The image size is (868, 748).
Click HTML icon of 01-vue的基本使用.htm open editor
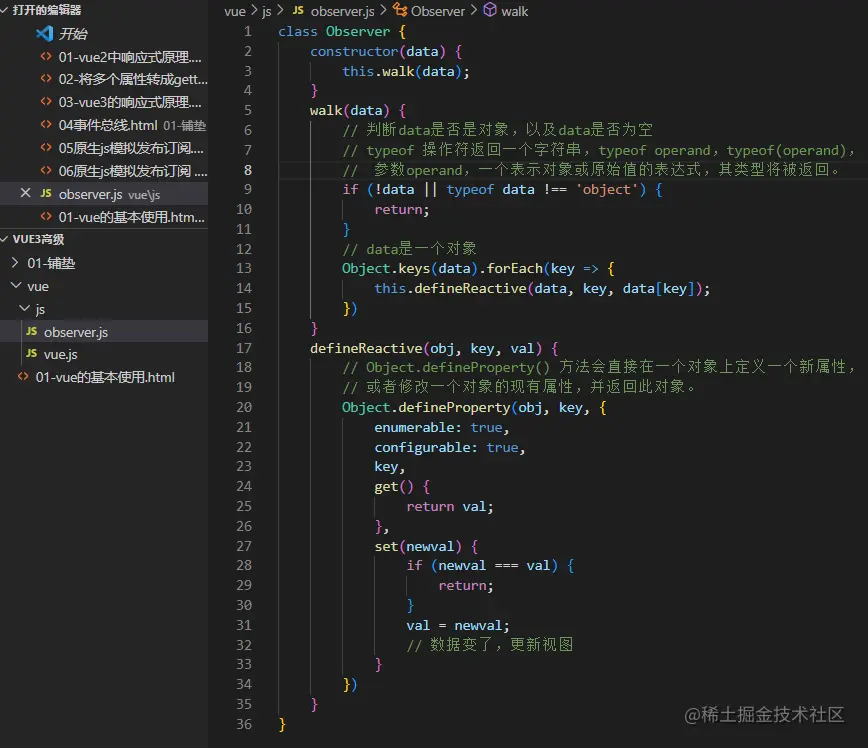(46, 216)
